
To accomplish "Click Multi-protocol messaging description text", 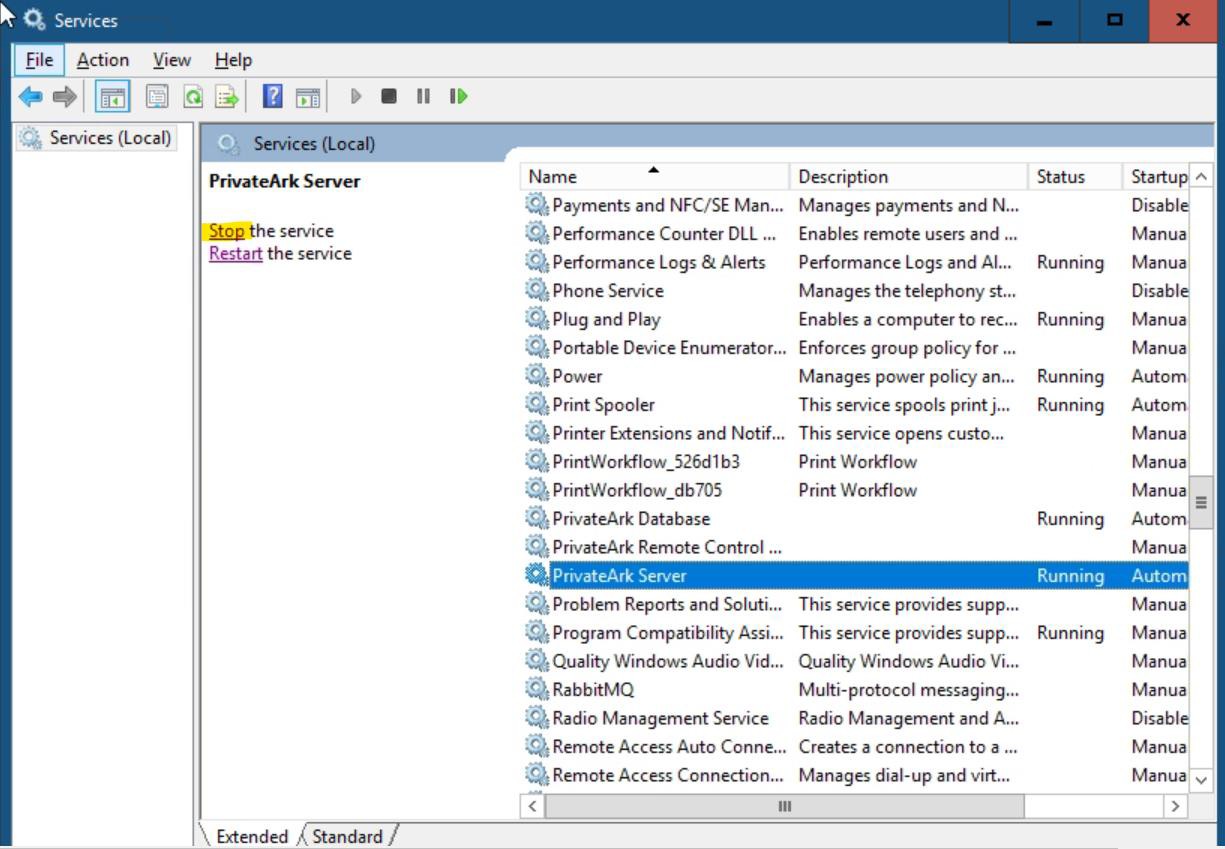I will [x=908, y=689].
